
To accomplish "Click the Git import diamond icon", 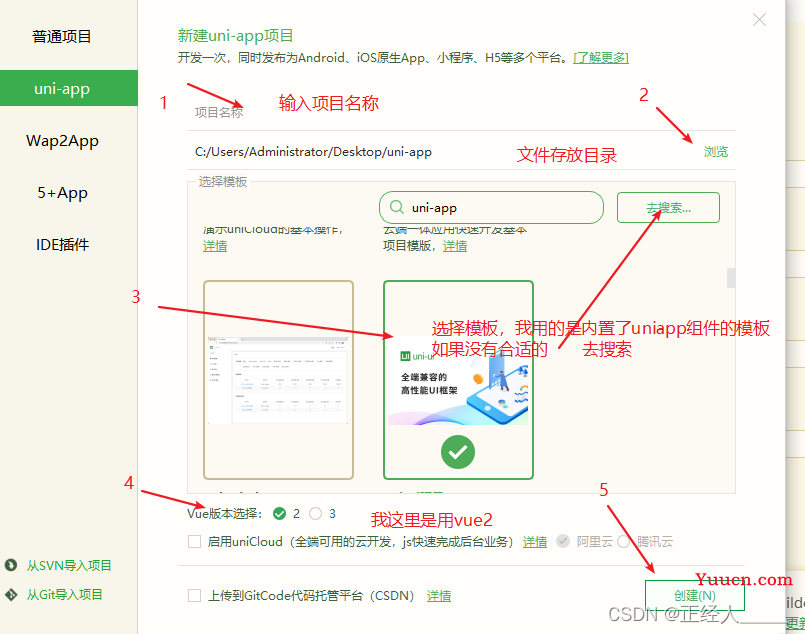I will point(11,594).
